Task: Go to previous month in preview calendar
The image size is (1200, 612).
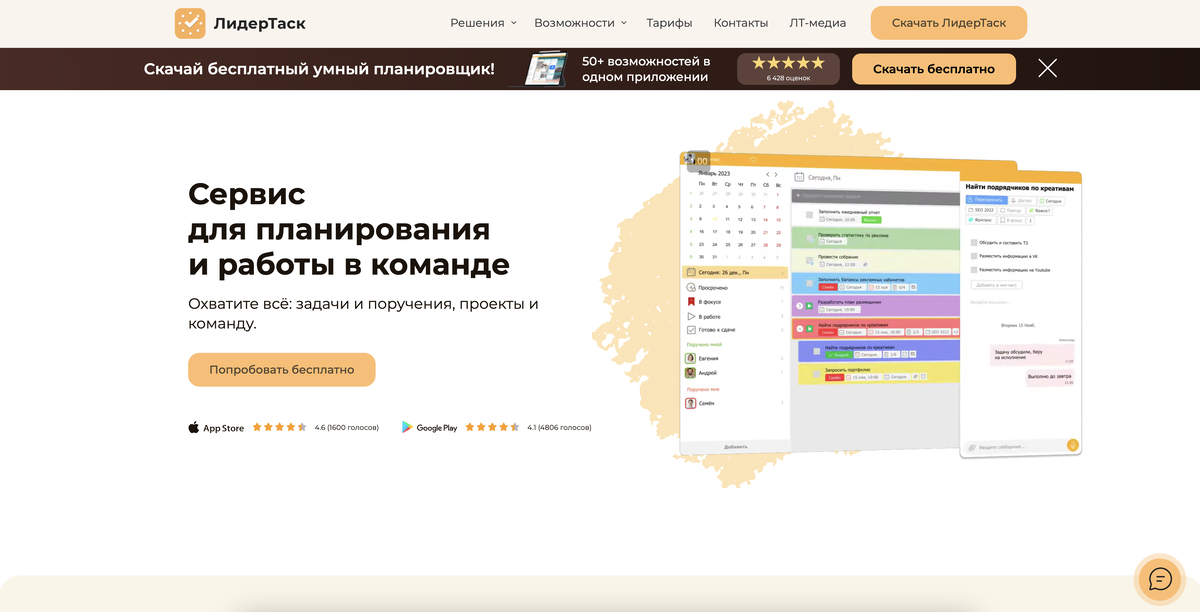Action: click(x=768, y=174)
